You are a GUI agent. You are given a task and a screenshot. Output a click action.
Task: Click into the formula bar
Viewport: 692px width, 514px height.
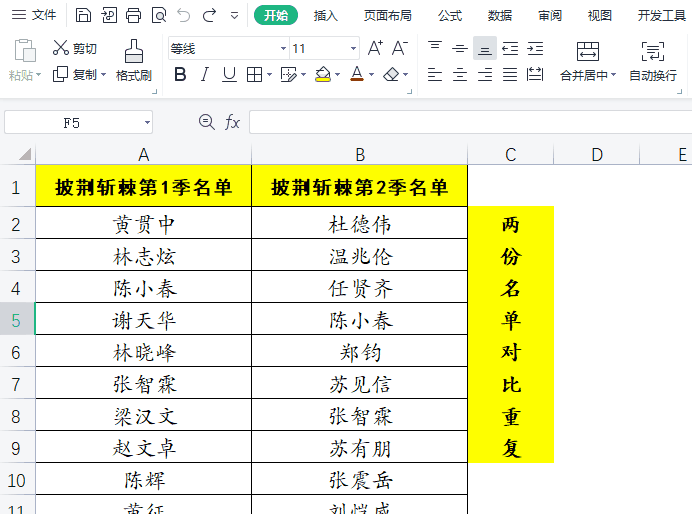(470, 122)
